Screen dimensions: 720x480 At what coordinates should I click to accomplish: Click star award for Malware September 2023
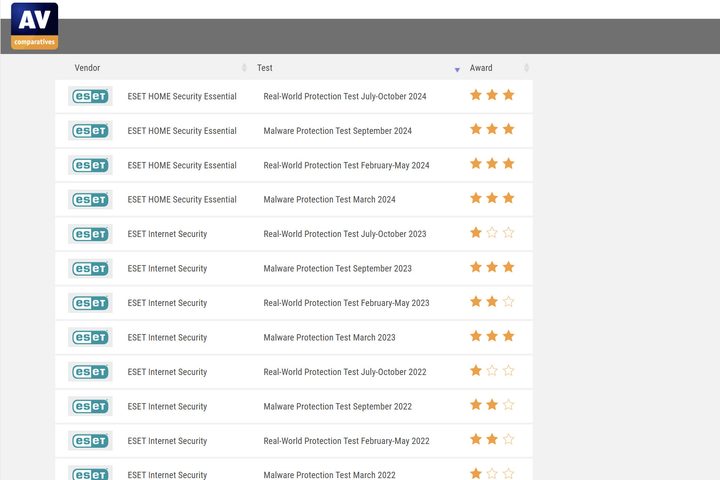(x=492, y=267)
